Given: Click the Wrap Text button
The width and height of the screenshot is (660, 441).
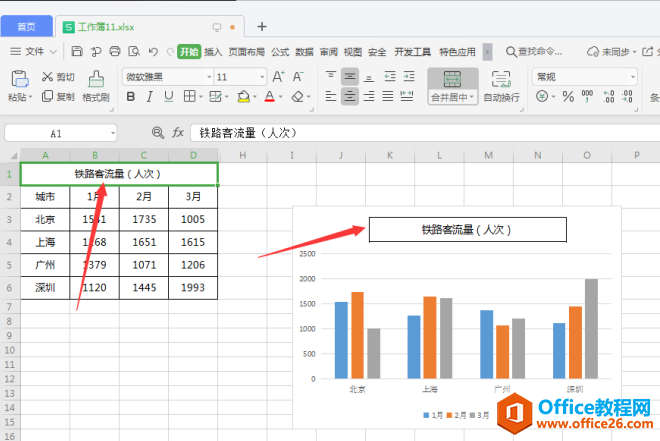Looking at the screenshot, I should 501,86.
